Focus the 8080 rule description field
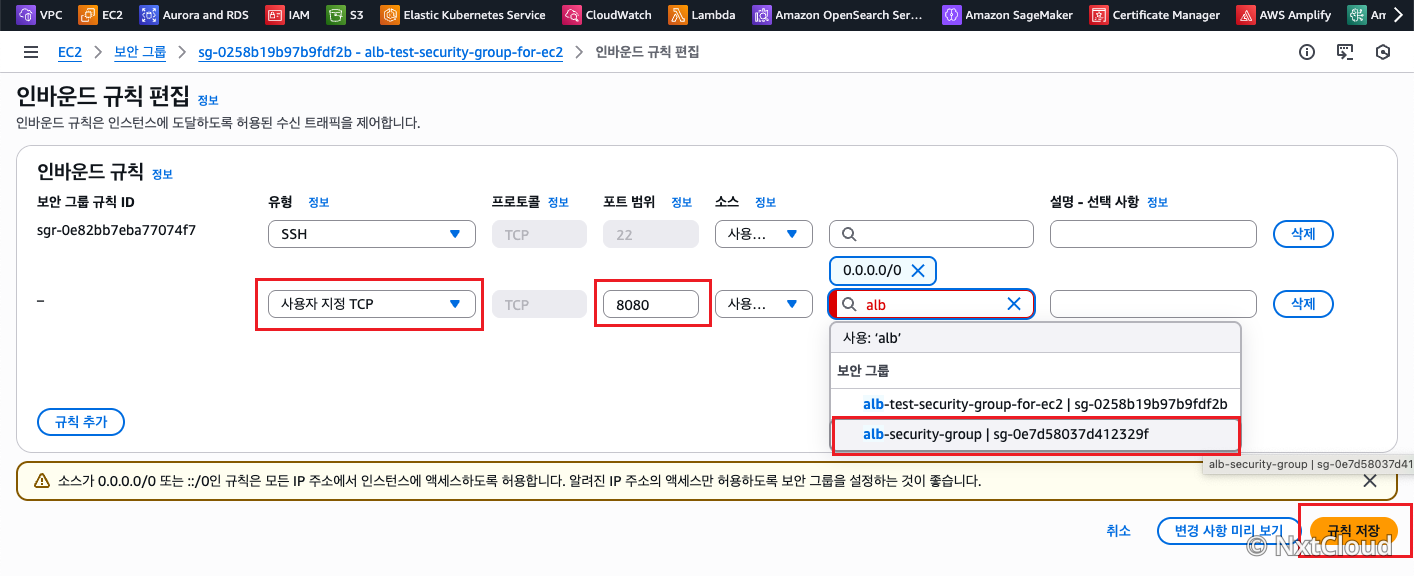The image size is (1414, 576). pos(1153,304)
